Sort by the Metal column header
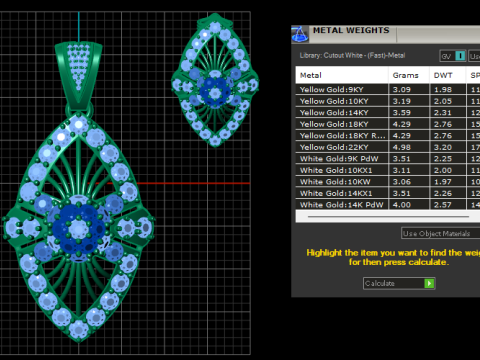The image size is (480, 360). (x=342, y=75)
